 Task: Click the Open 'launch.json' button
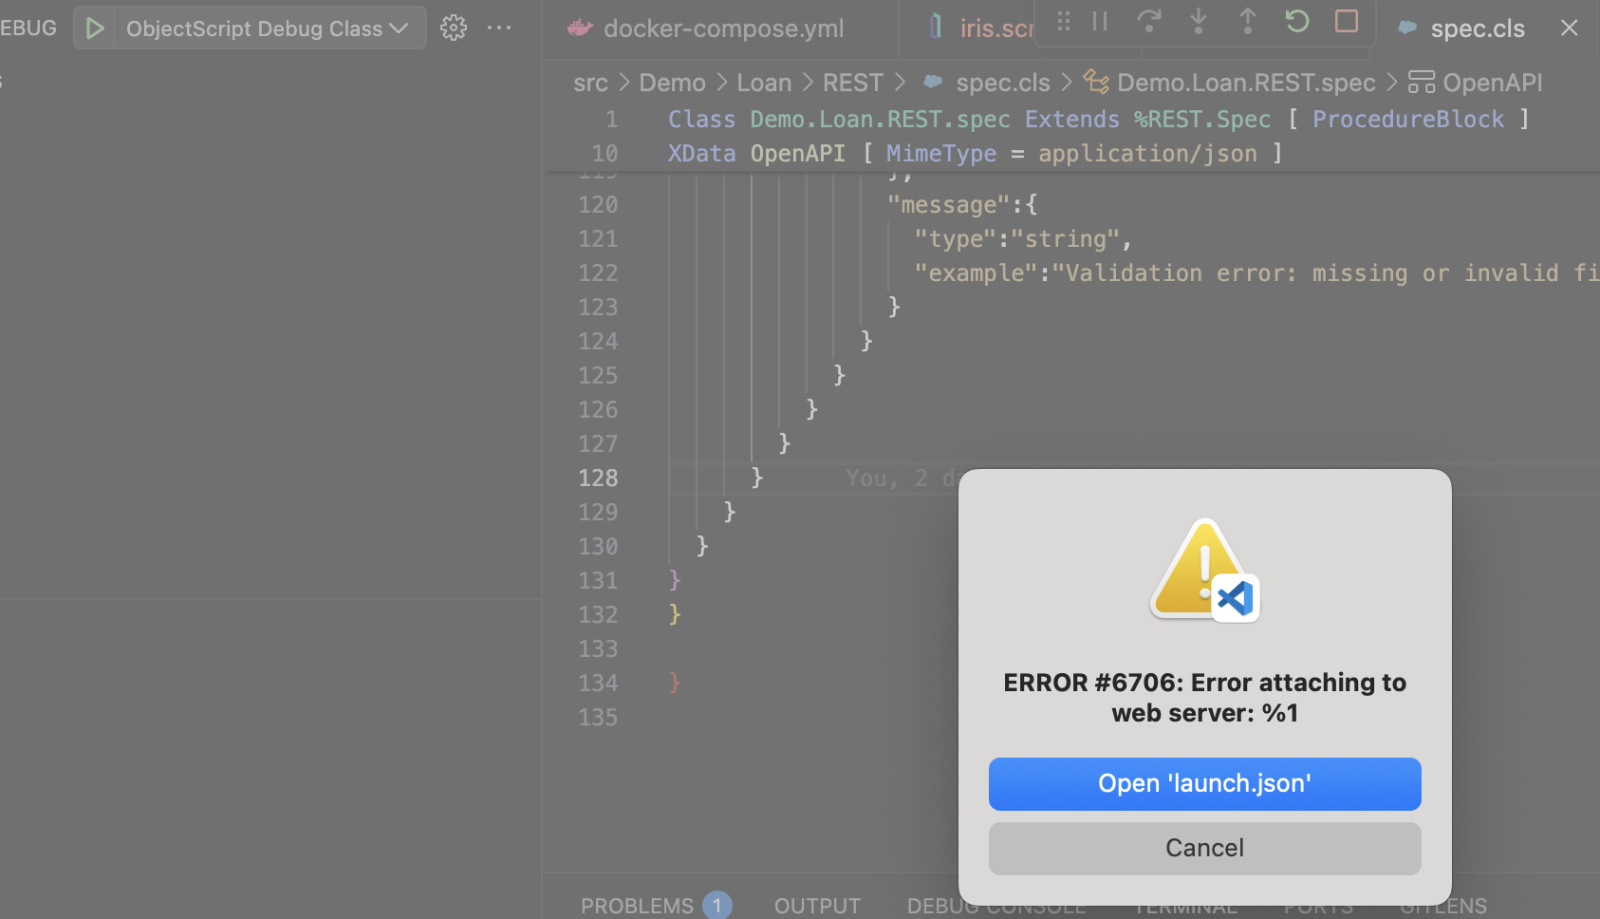1204,783
